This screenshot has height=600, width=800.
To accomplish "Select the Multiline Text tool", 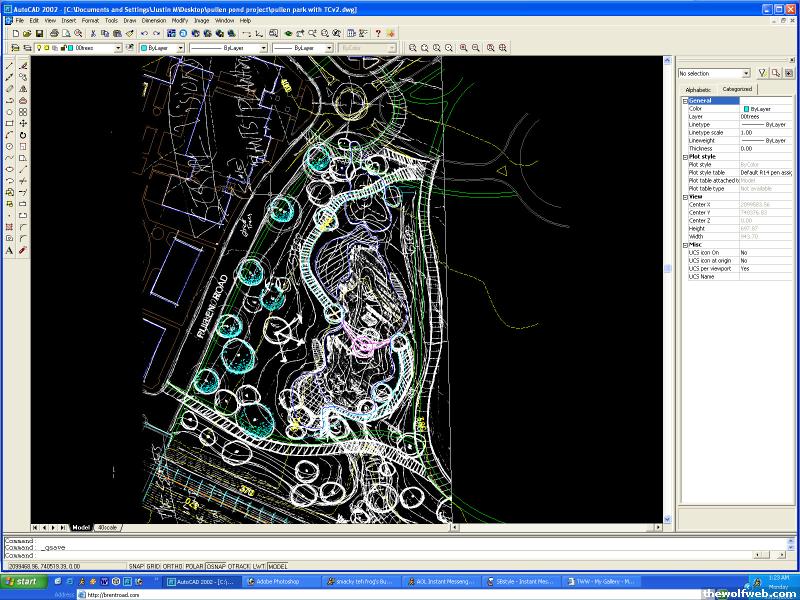I will [x=9, y=250].
